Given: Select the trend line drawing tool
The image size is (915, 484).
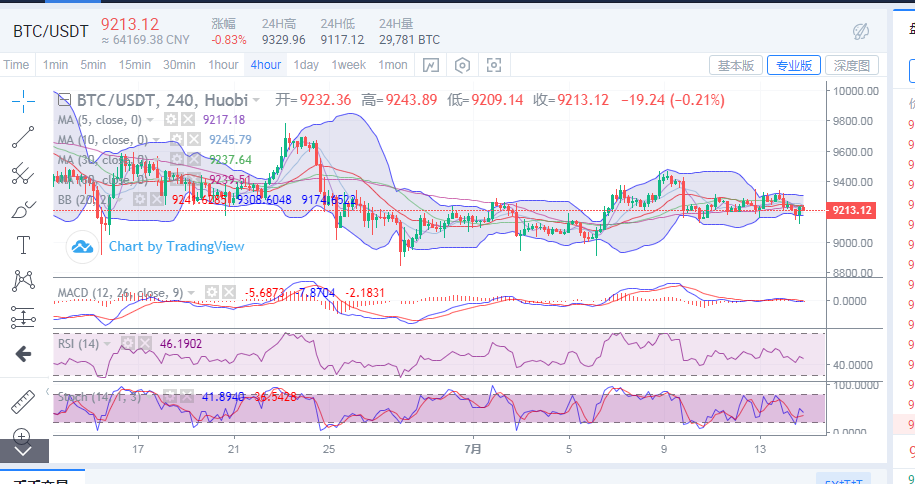Looking at the screenshot, I should [23, 137].
